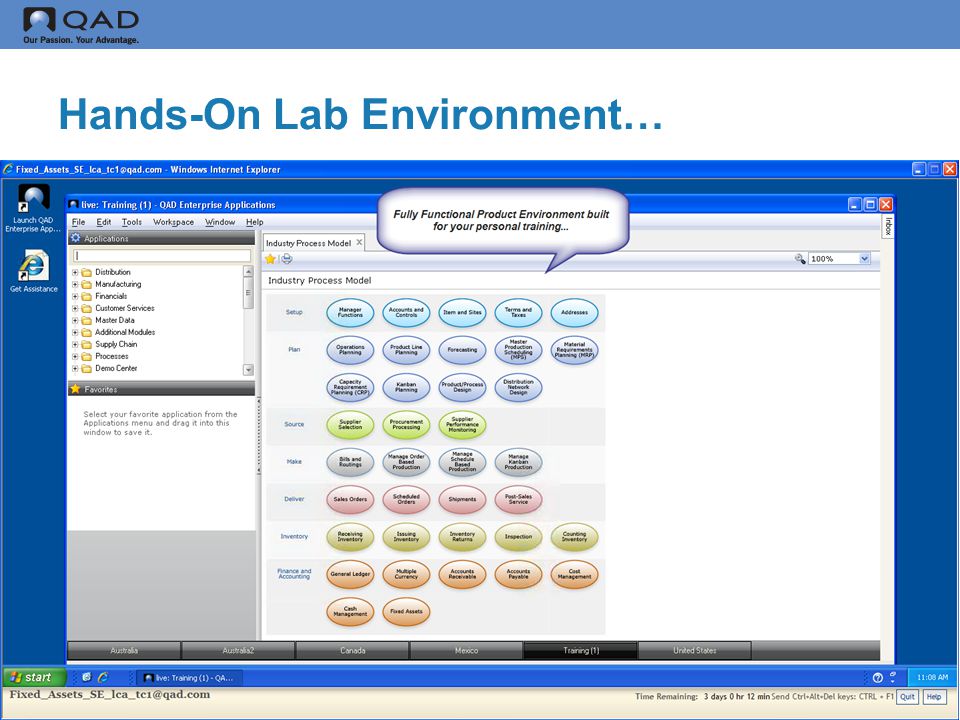The image size is (960, 720).
Task: Expand the Supply Chain folder
Action: click(75, 345)
